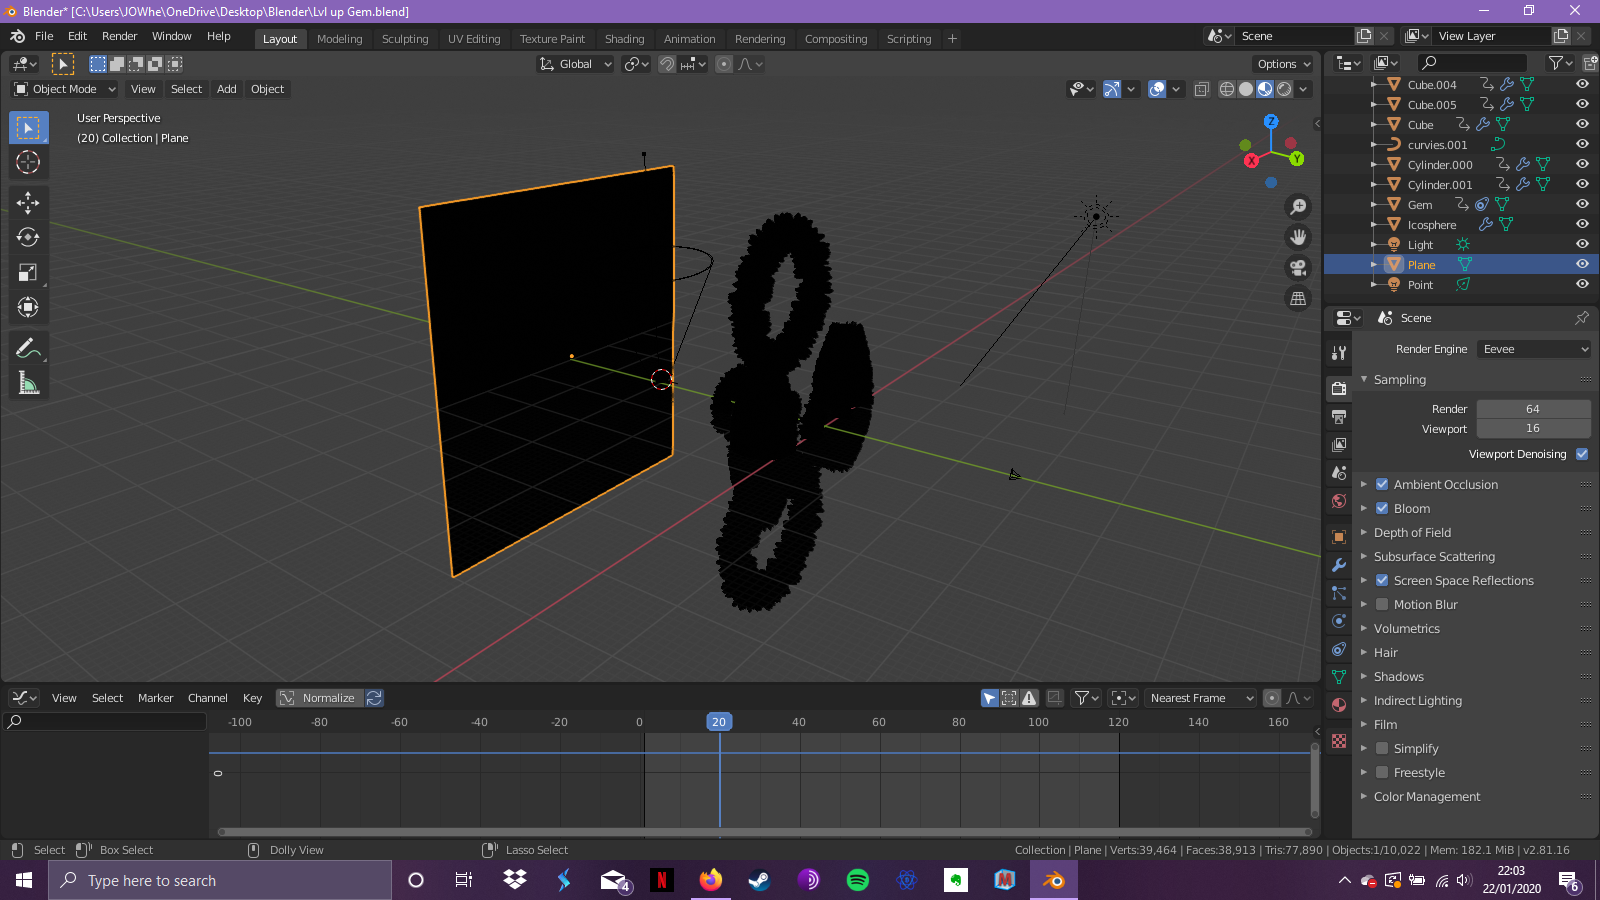
Task: Switch to the UV Editing workspace tab
Action: (x=474, y=39)
